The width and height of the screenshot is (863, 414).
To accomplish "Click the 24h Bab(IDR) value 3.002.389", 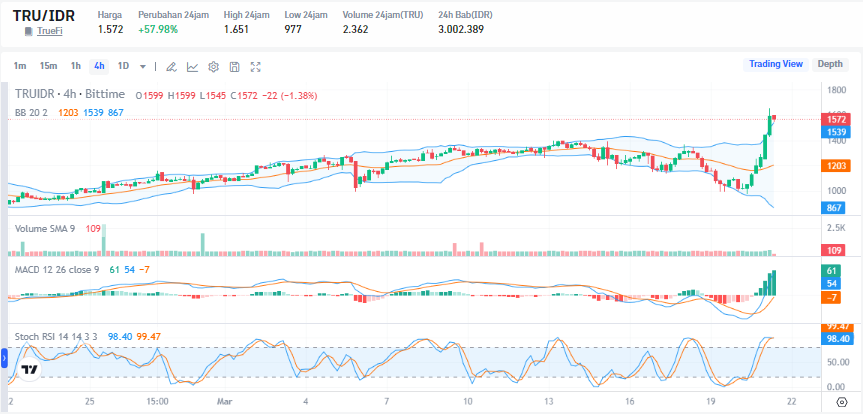I will [461, 29].
